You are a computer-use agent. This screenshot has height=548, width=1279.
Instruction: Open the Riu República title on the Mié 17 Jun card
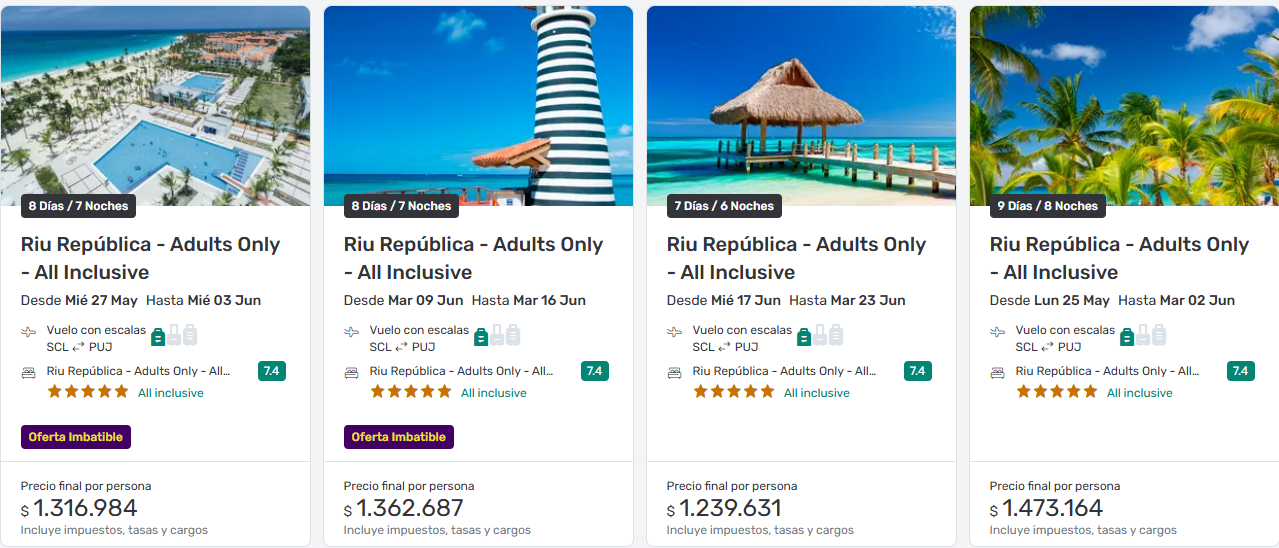[796, 258]
